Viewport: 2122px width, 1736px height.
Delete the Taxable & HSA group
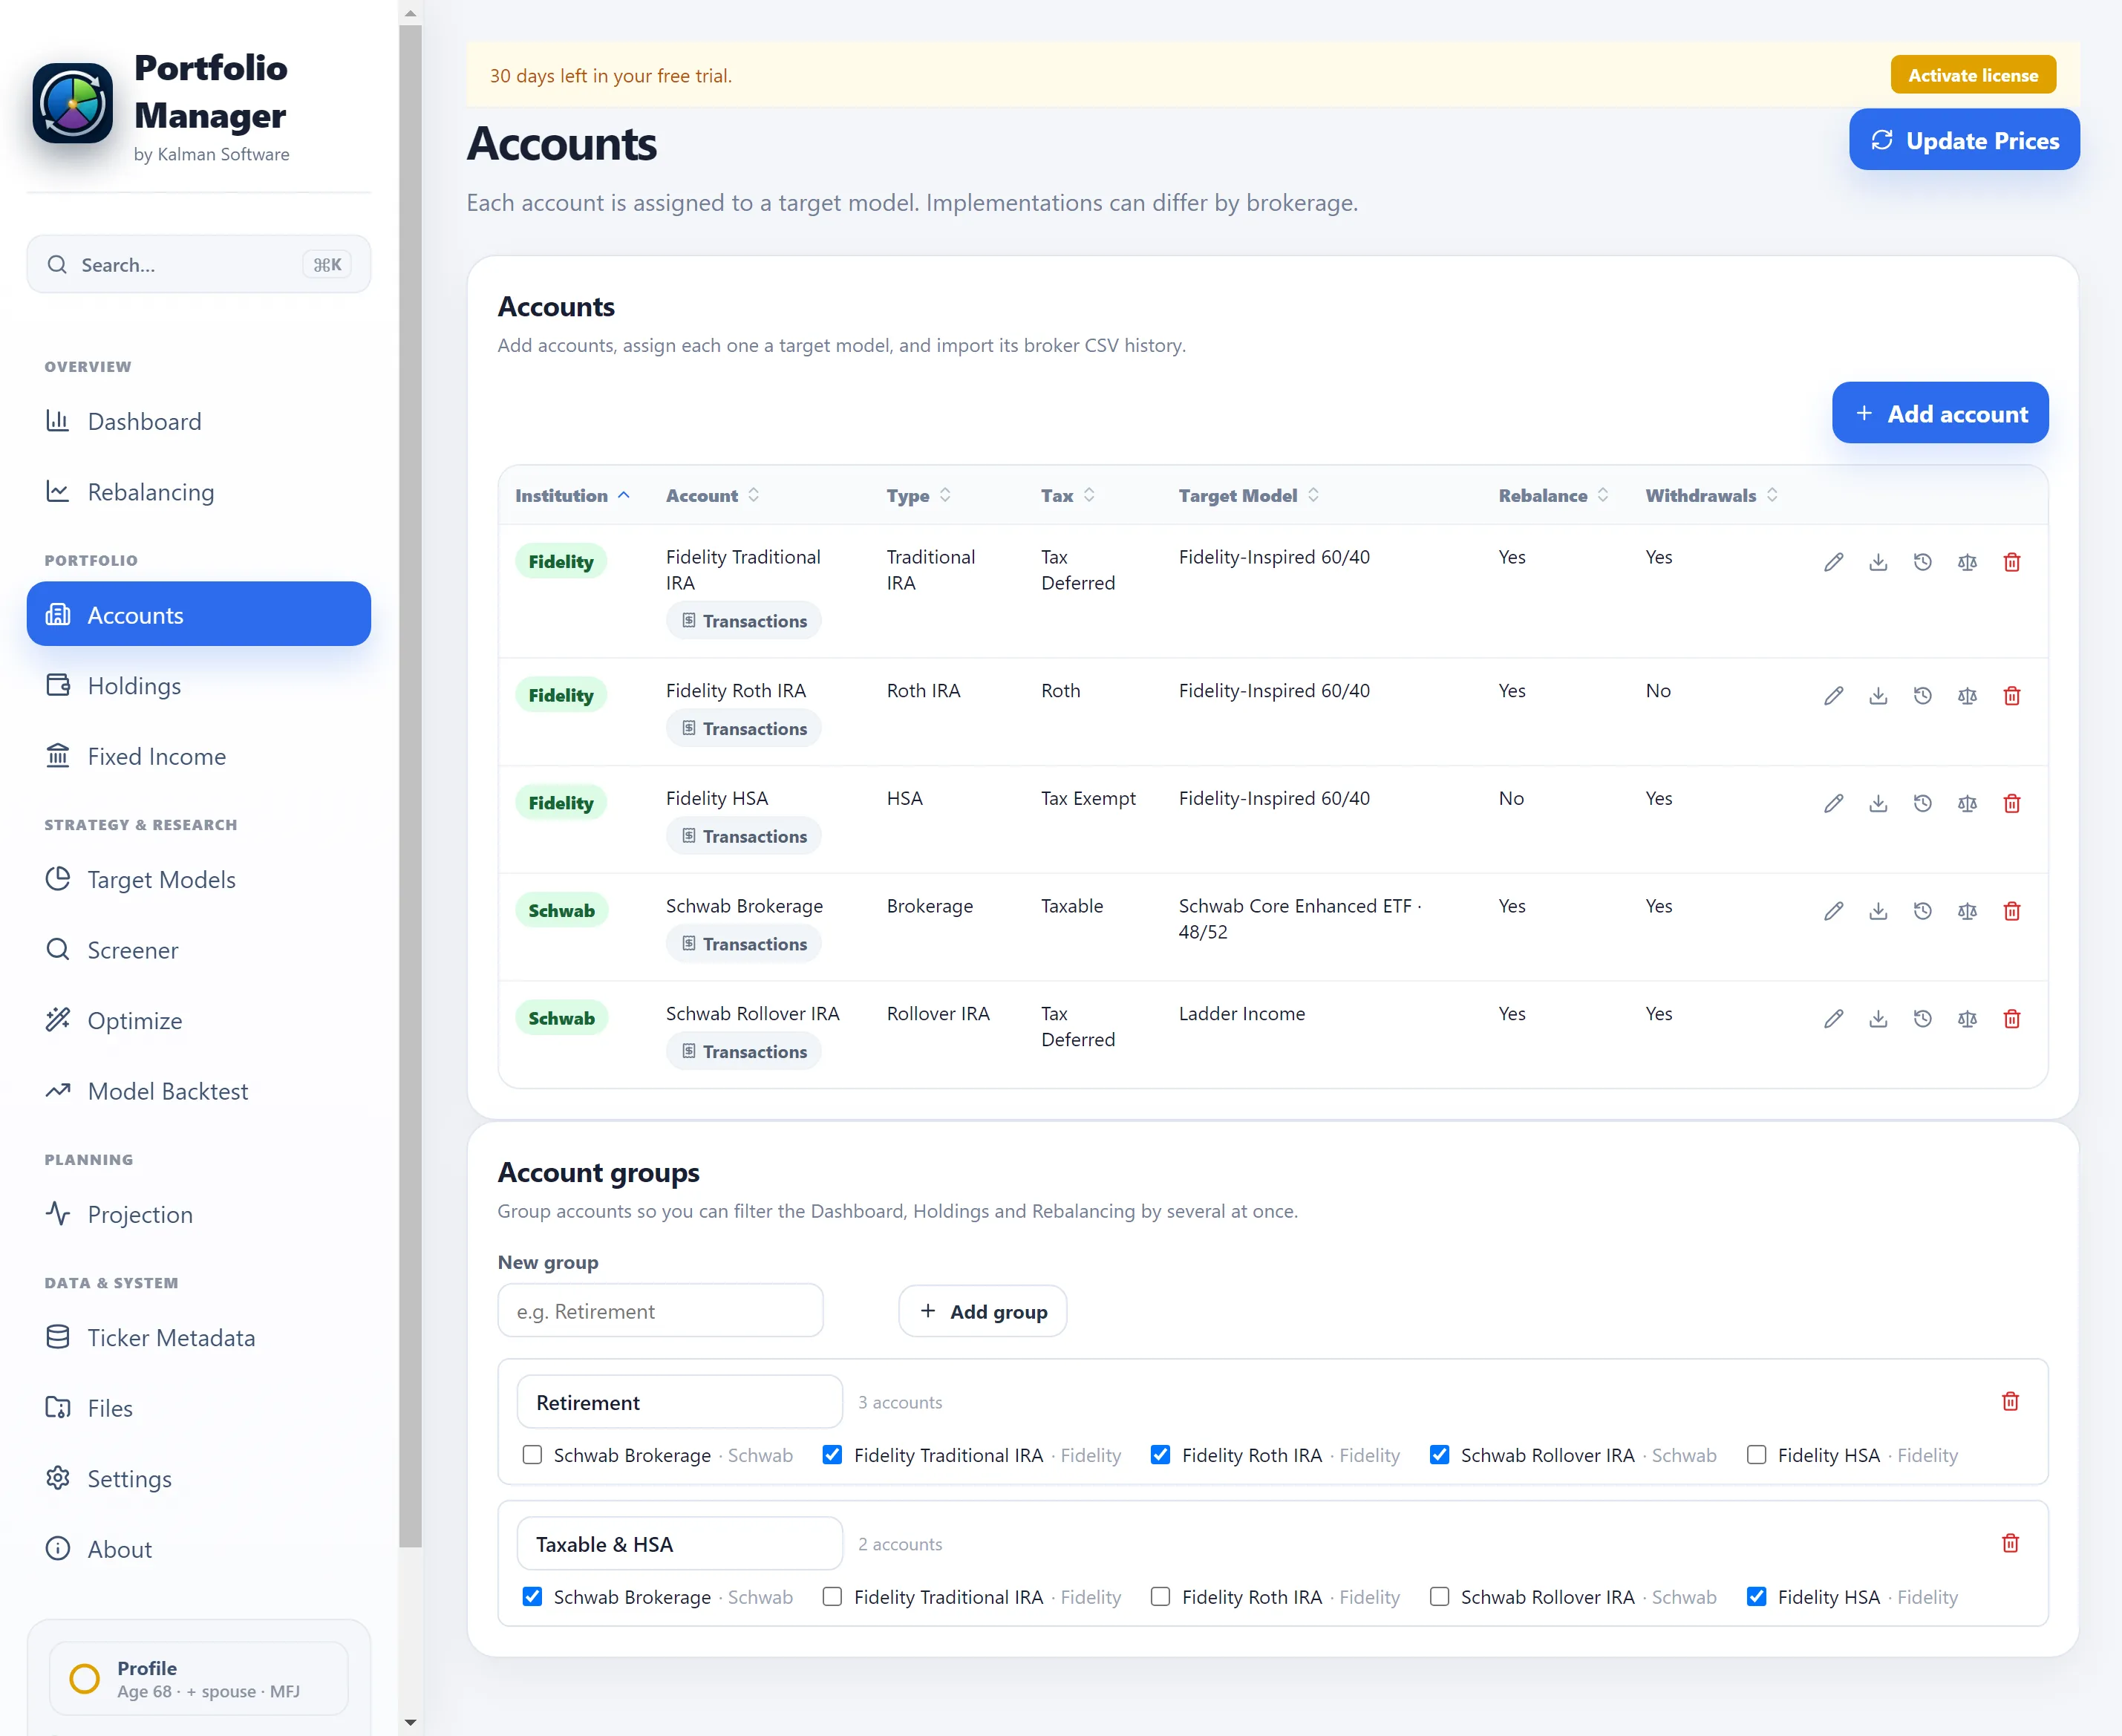pos(2010,1543)
